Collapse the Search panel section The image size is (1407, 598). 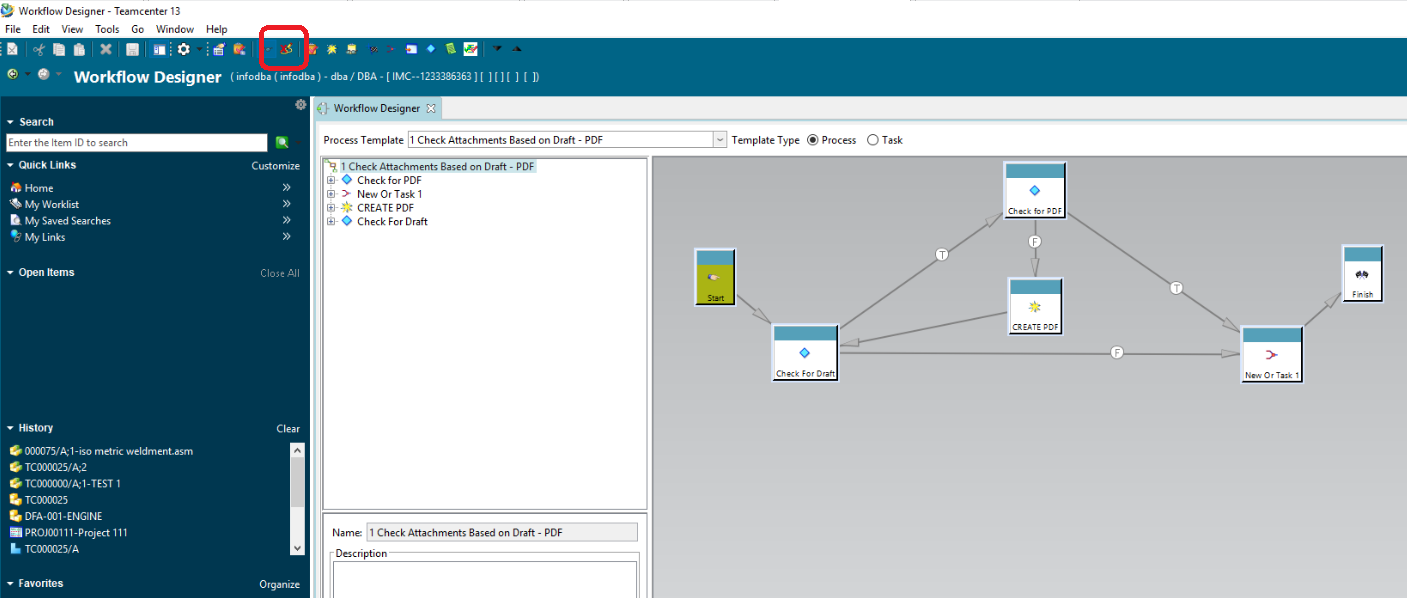[x=11, y=121]
